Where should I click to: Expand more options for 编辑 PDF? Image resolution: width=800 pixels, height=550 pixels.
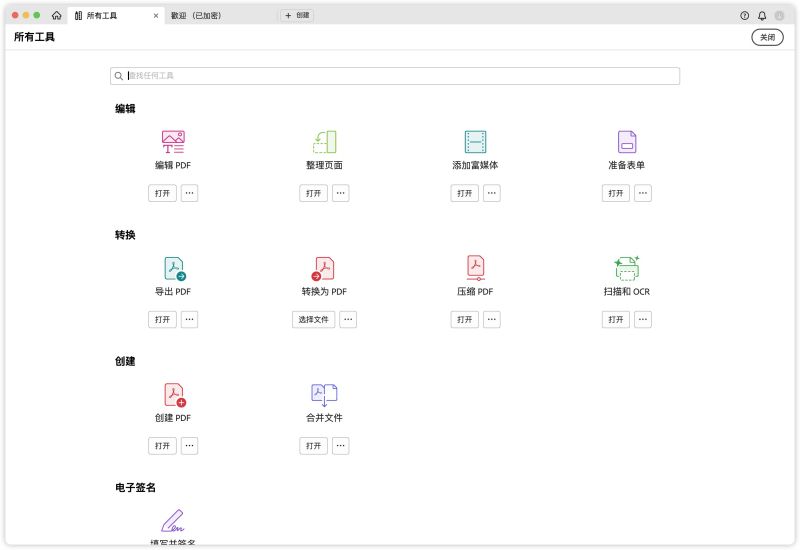[189, 193]
